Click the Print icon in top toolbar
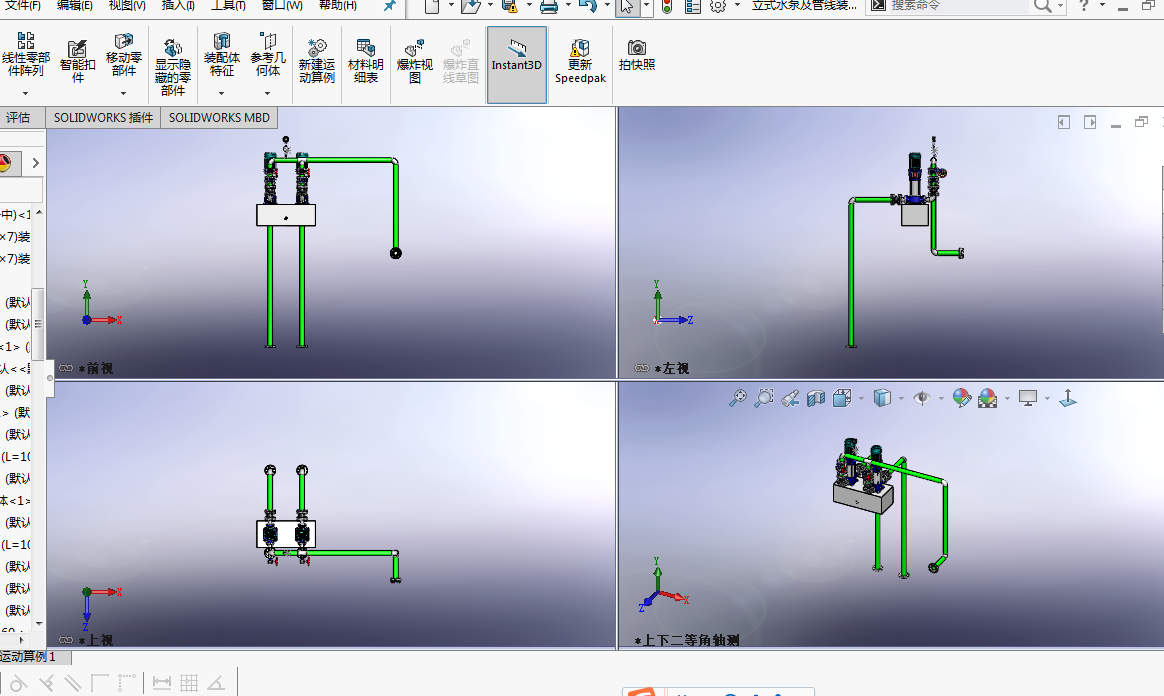The width and height of the screenshot is (1164, 696). pos(549,7)
